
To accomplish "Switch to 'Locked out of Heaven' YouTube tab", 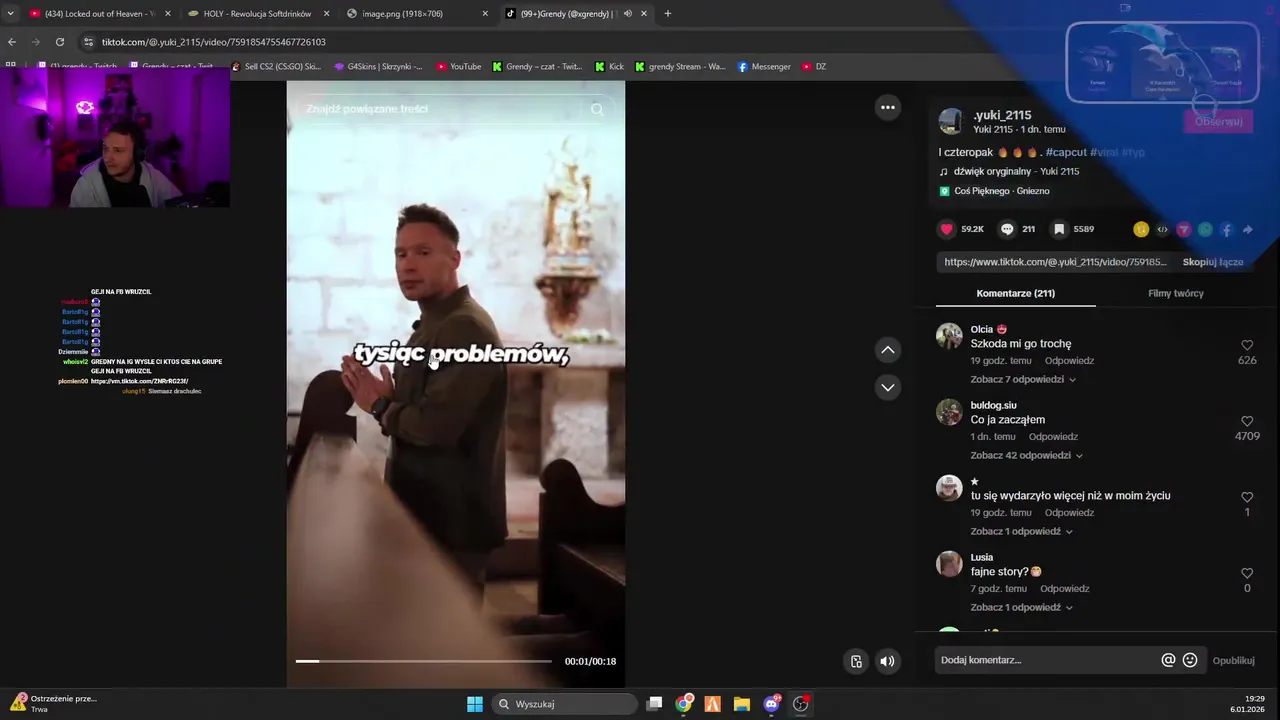I will [x=100, y=14].
